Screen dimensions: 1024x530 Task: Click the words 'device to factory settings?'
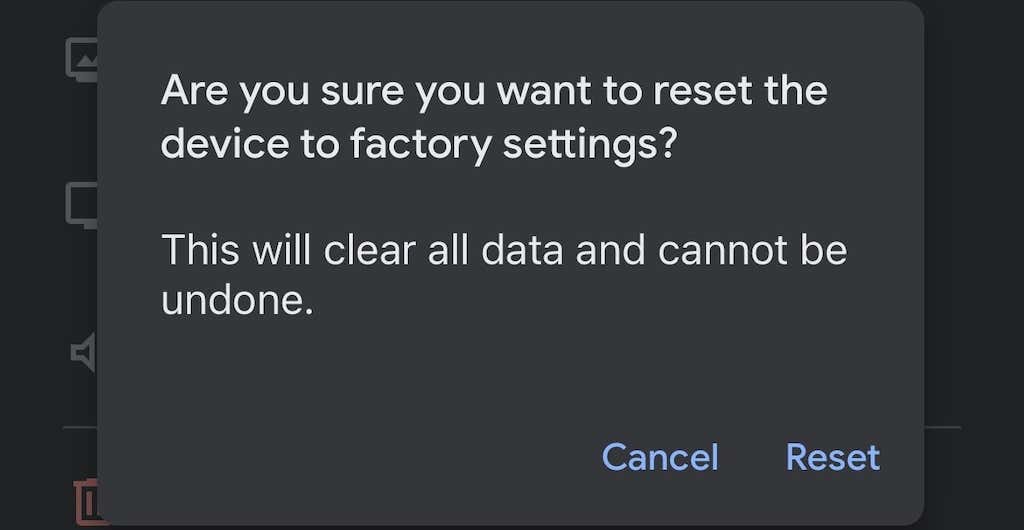click(x=420, y=145)
